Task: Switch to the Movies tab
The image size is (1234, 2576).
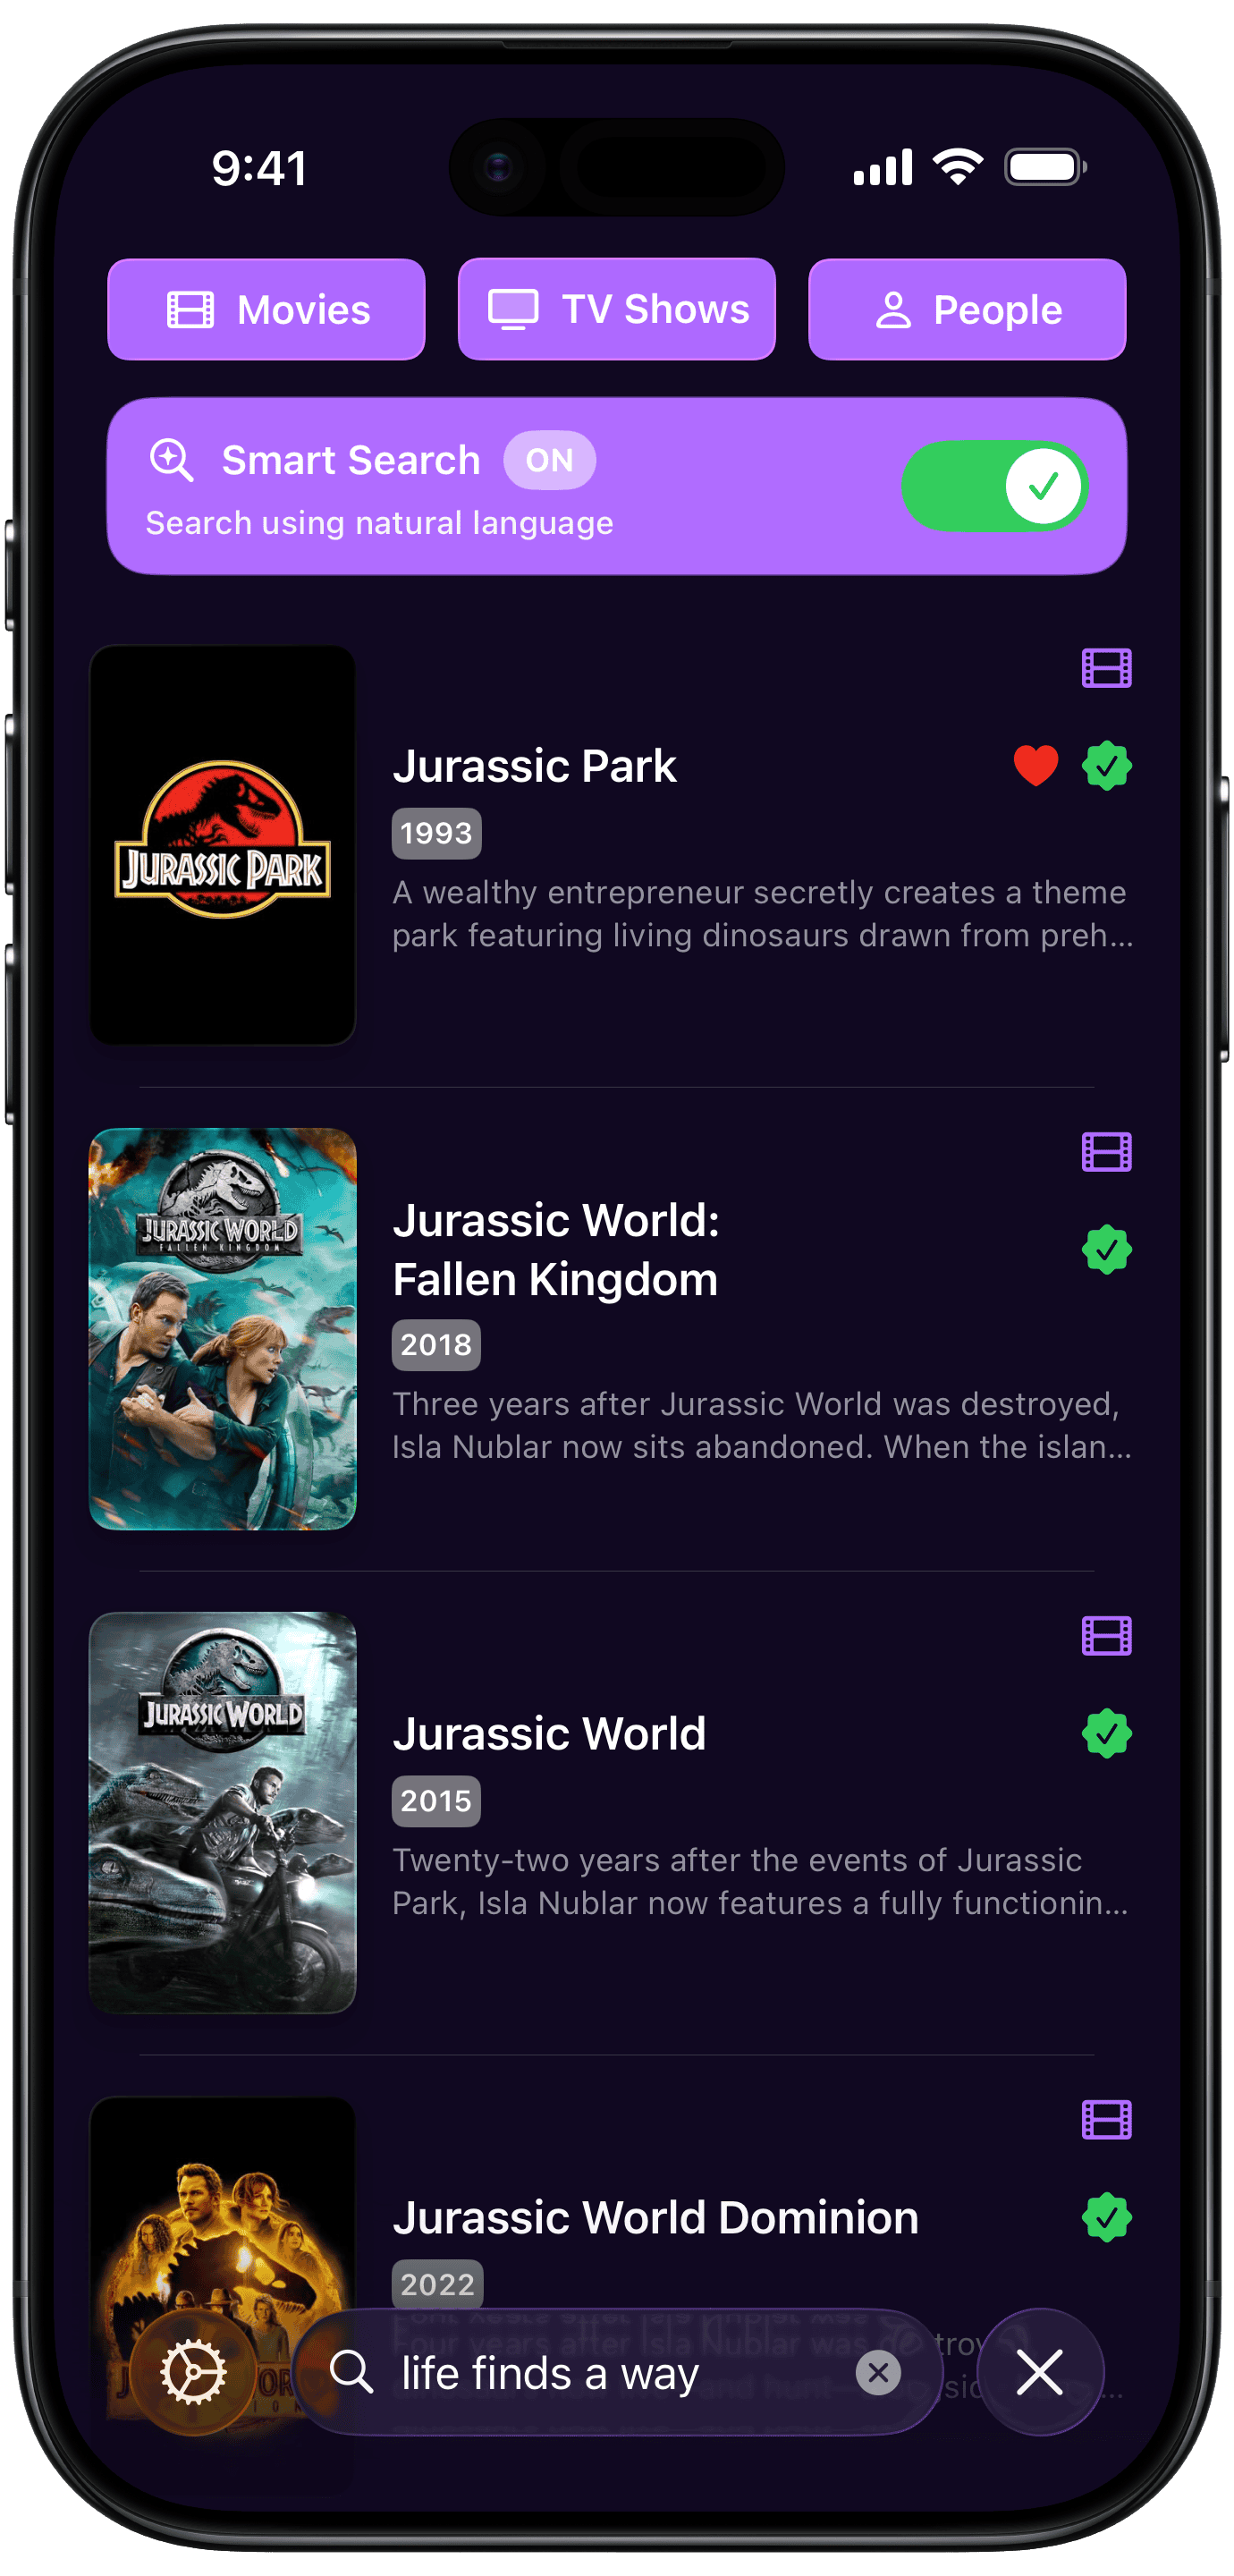Action: [266, 309]
